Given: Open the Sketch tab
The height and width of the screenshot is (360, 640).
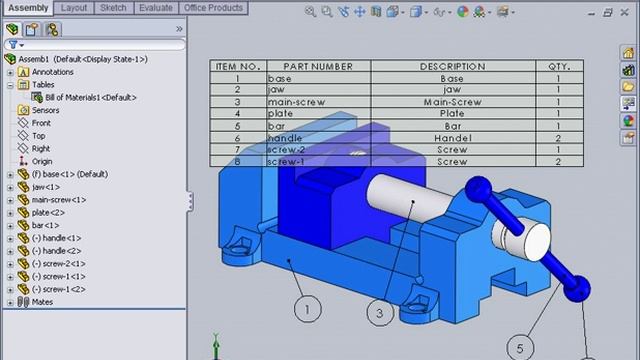Looking at the screenshot, I should coord(113,8).
